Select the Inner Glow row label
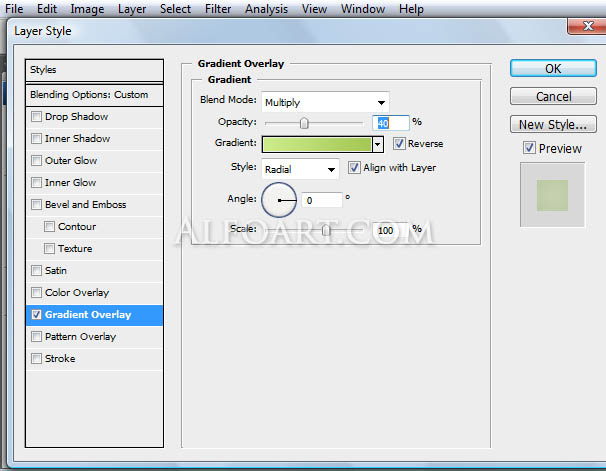 [70, 182]
